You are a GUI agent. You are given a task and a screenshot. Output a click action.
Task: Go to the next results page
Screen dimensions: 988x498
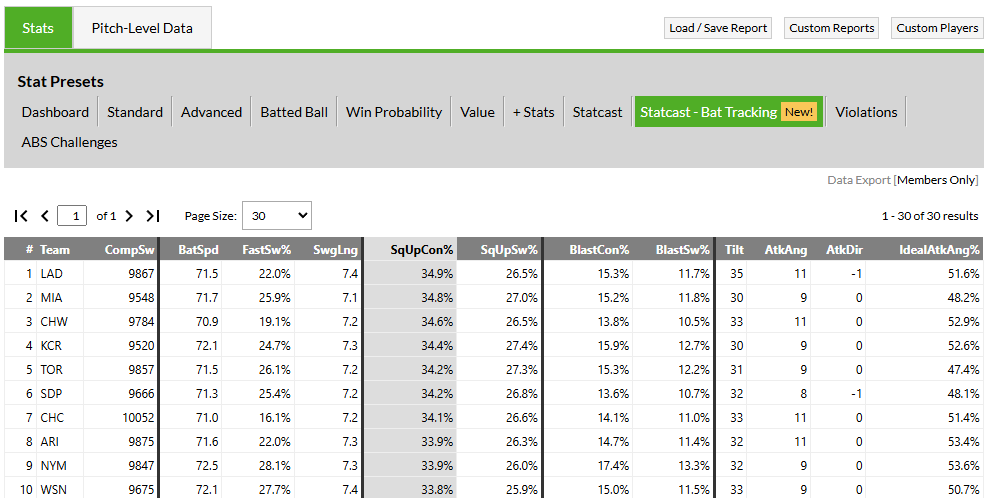pos(130,216)
